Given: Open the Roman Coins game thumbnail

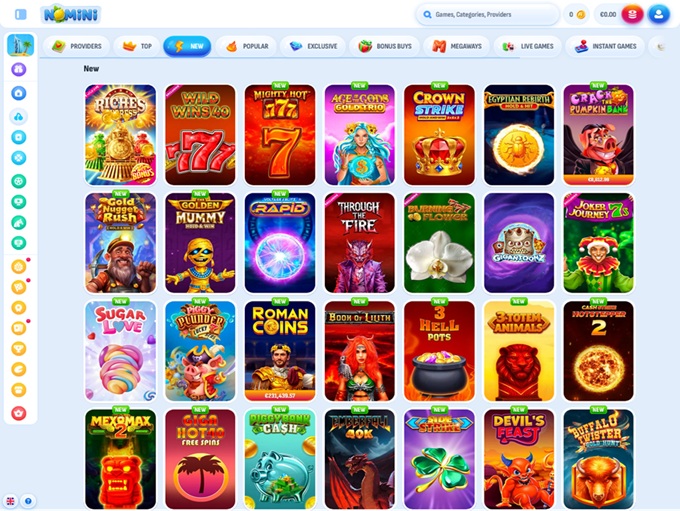Looking at the screenshot, I should pyautogui.click(x=280, y=351).
